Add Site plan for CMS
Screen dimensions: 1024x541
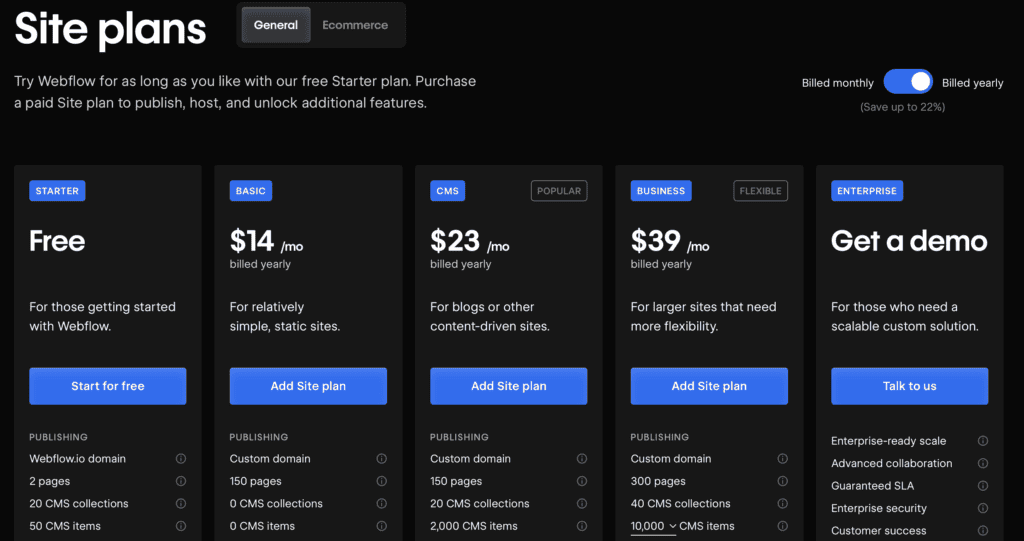click(x=509, y=386)
